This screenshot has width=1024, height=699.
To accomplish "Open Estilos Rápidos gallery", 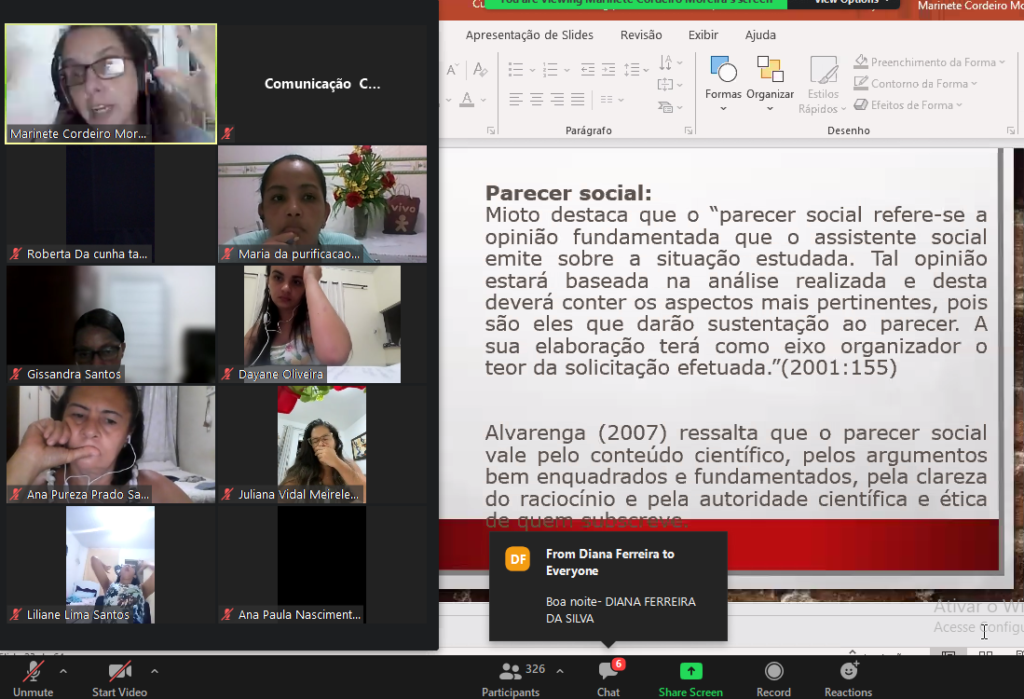I will pos(822,85).
